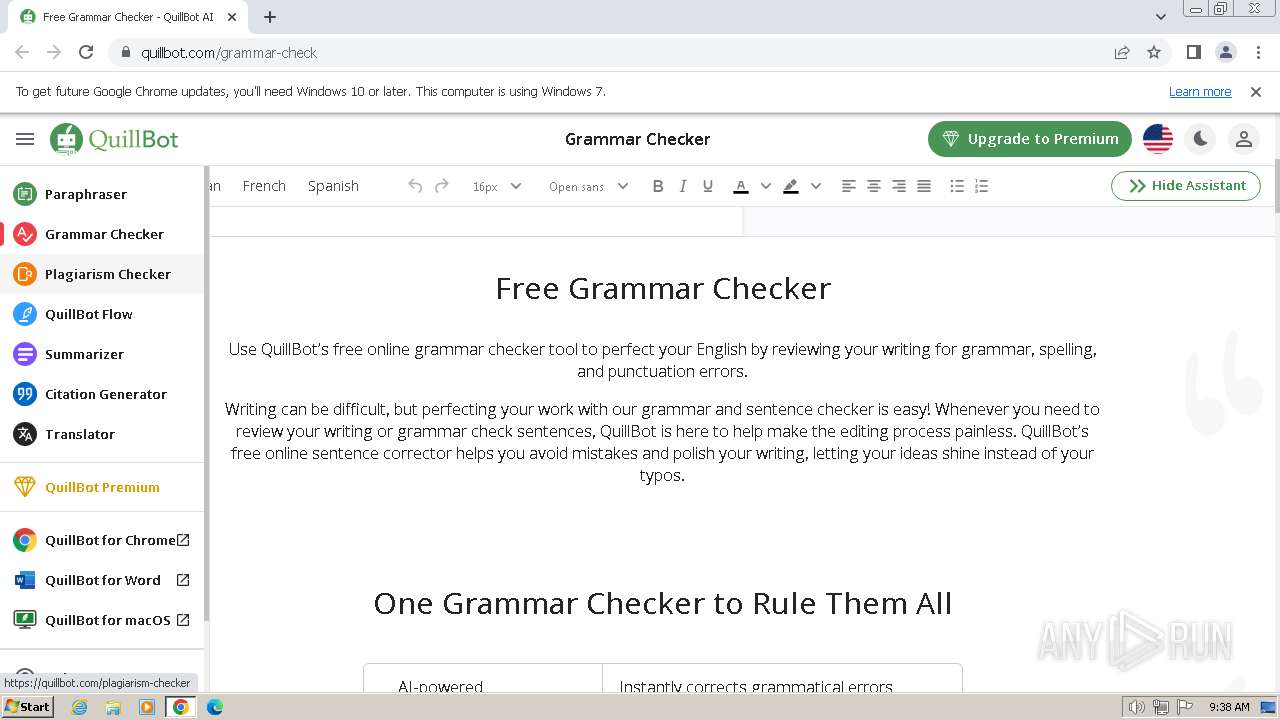Open QuillBot for macOS link

coord(102,620)
